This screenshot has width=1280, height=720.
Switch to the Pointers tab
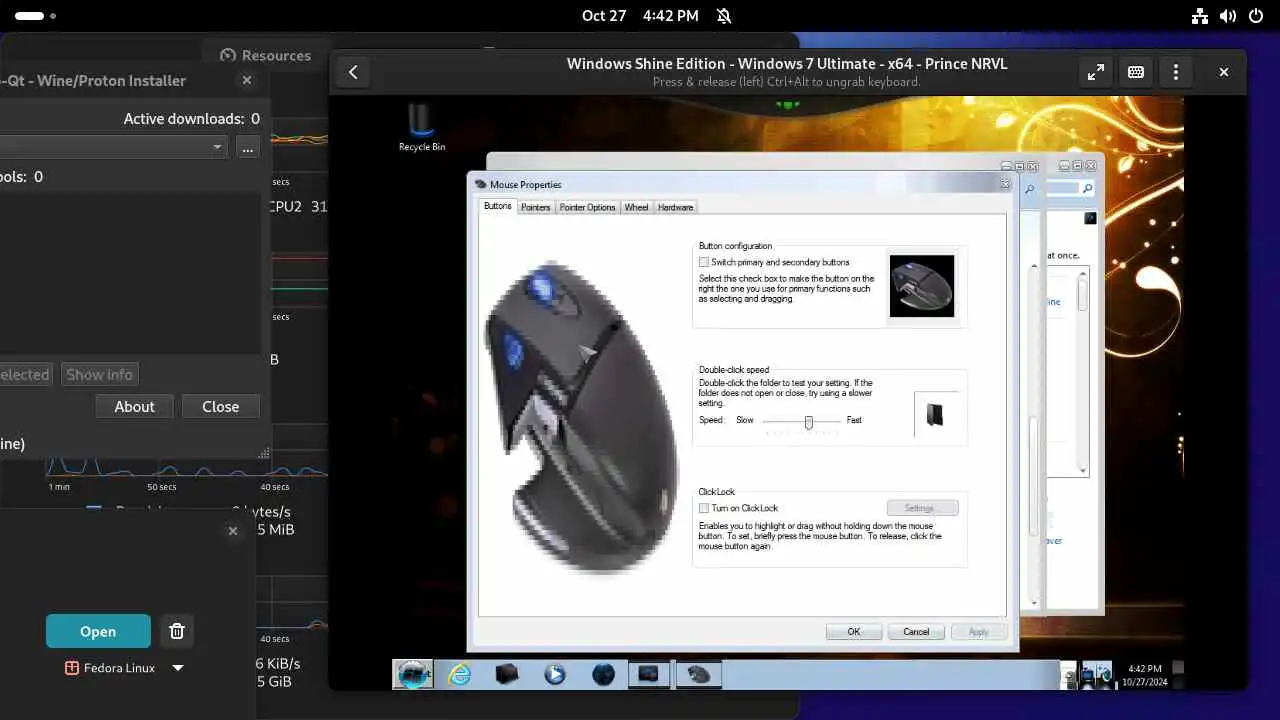535,207
